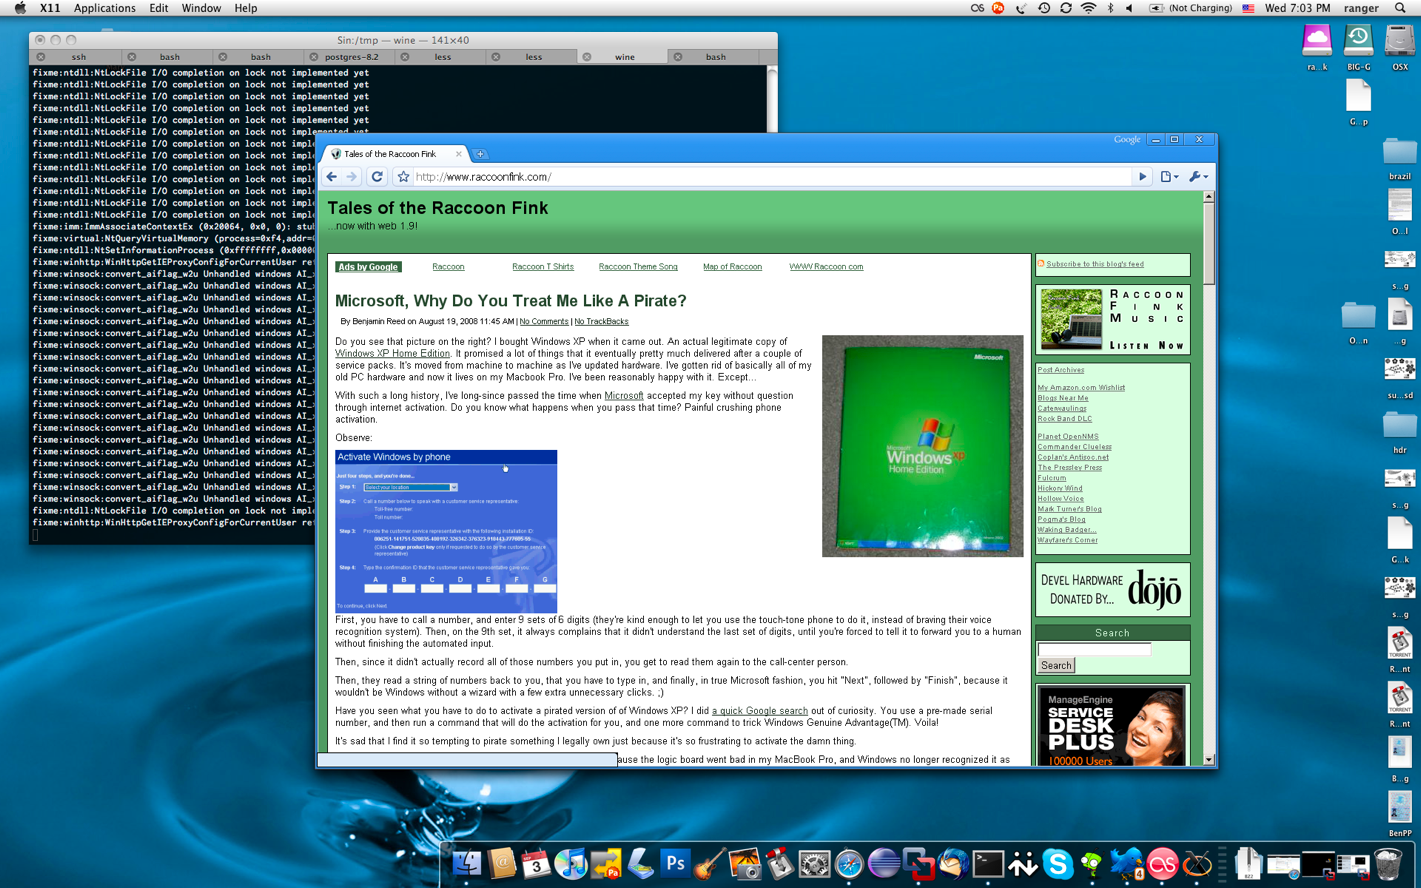Click the address bar in Chrome

coord(772,177)
